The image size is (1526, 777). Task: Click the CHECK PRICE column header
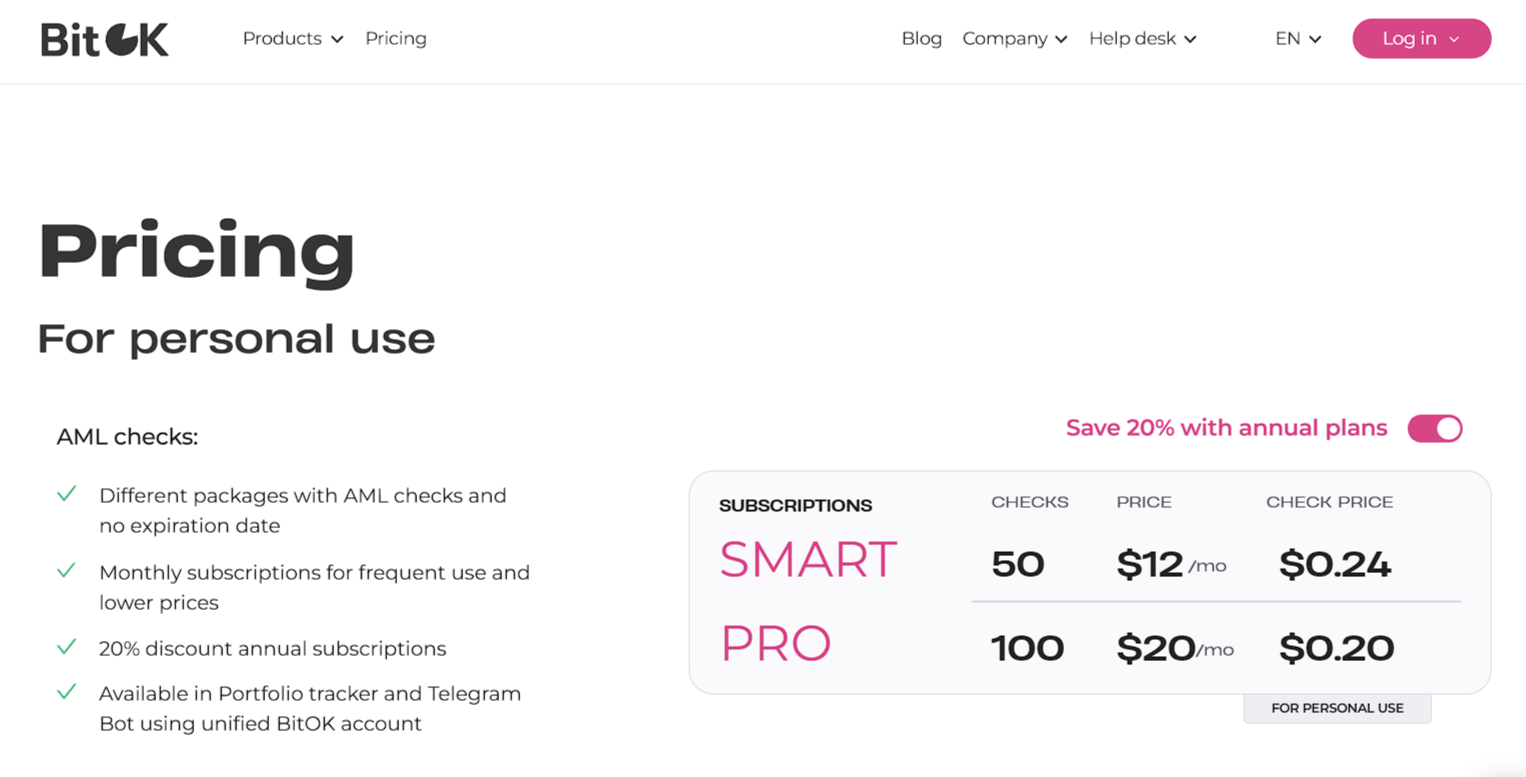click(1328, 502)
